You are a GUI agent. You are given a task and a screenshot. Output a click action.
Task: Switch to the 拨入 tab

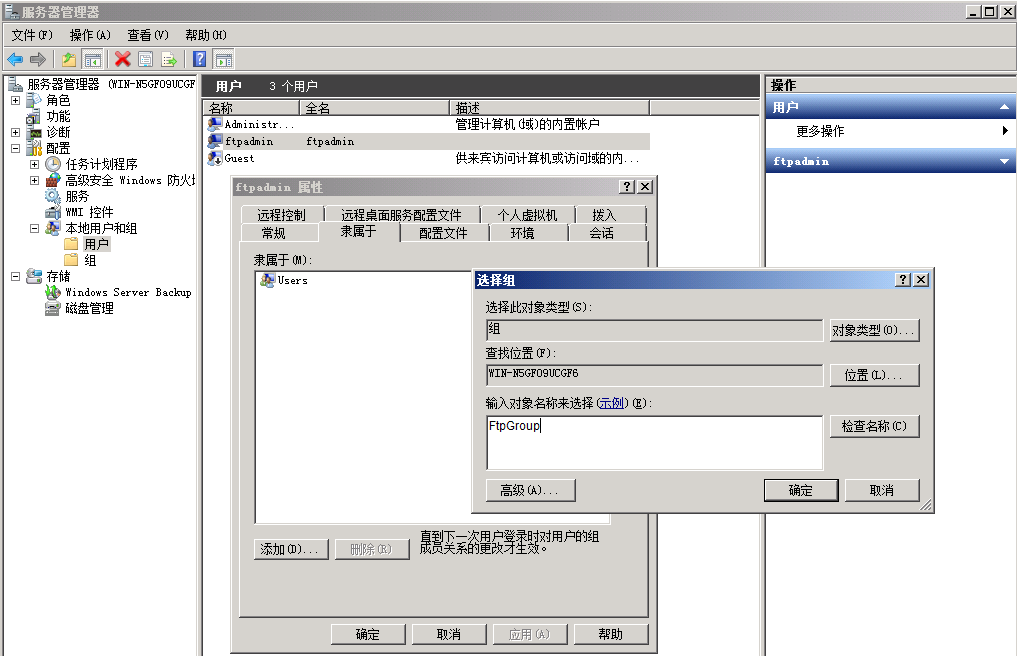[x=604, y=215]
